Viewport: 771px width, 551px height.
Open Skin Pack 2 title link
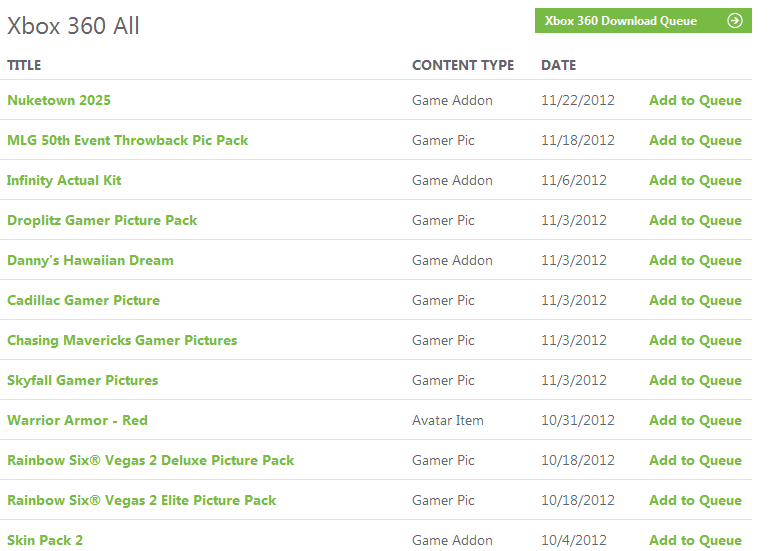coord(45,540)
